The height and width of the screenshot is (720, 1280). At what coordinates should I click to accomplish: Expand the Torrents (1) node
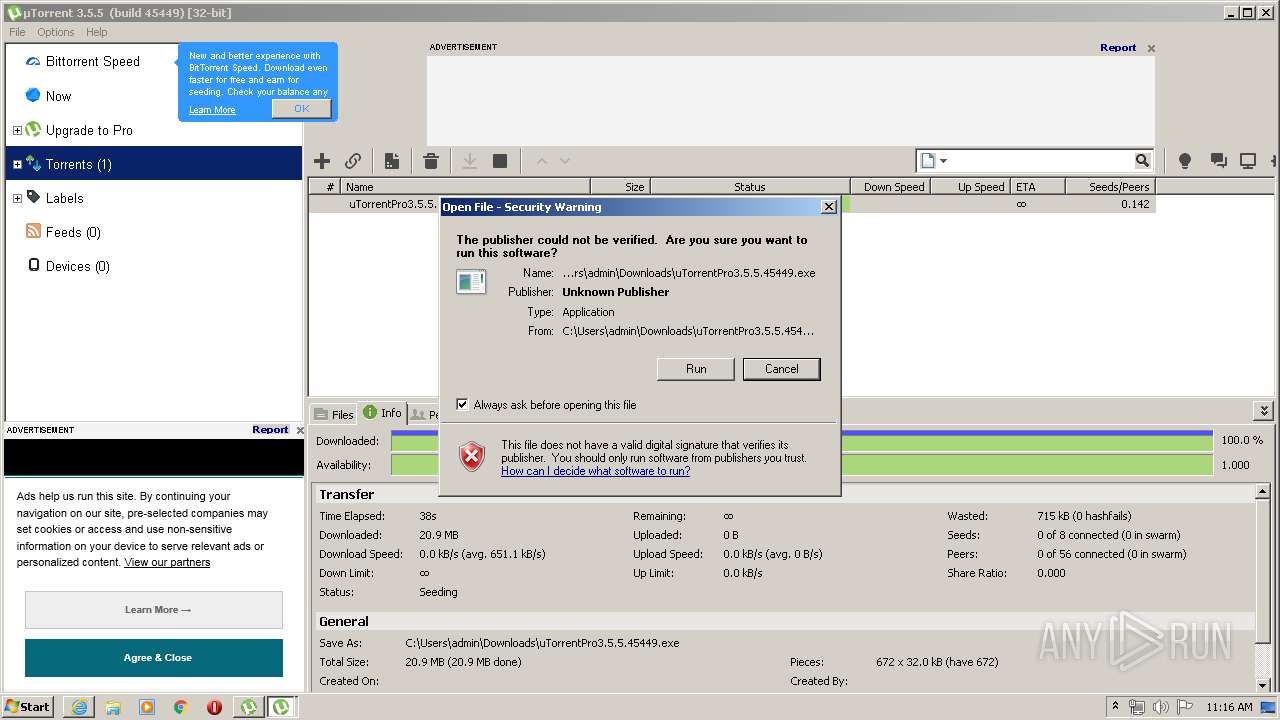(17, 164)
